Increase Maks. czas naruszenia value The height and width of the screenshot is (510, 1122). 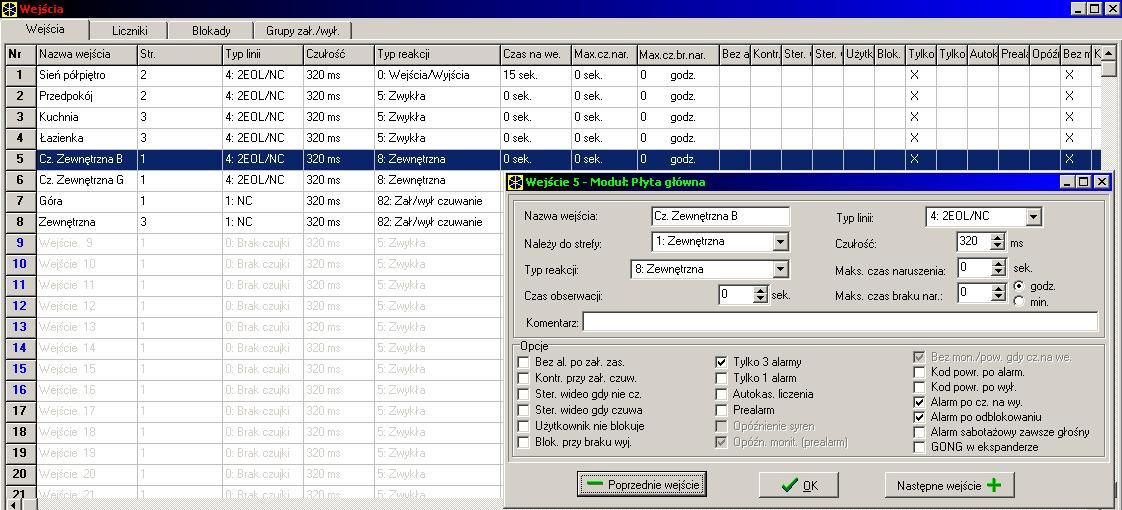pos(998,265)
